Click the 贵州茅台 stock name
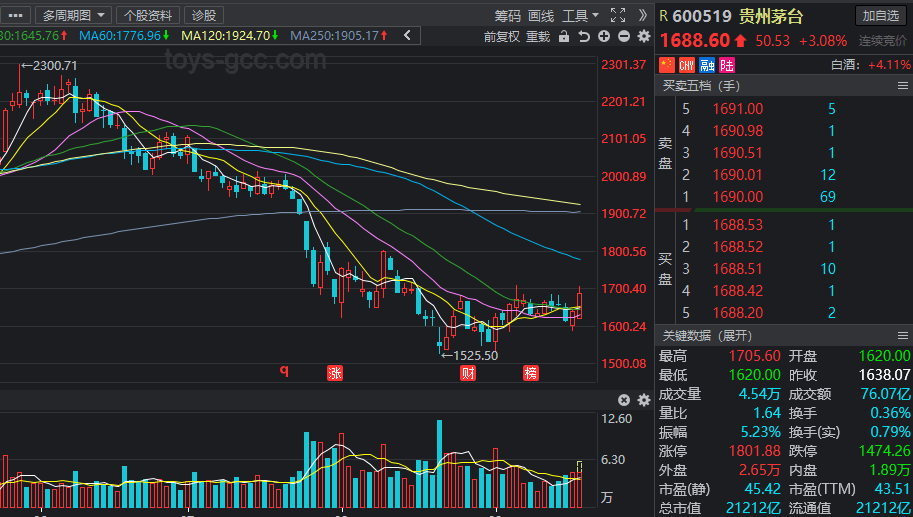913x517 pixels. pos(771,16)
